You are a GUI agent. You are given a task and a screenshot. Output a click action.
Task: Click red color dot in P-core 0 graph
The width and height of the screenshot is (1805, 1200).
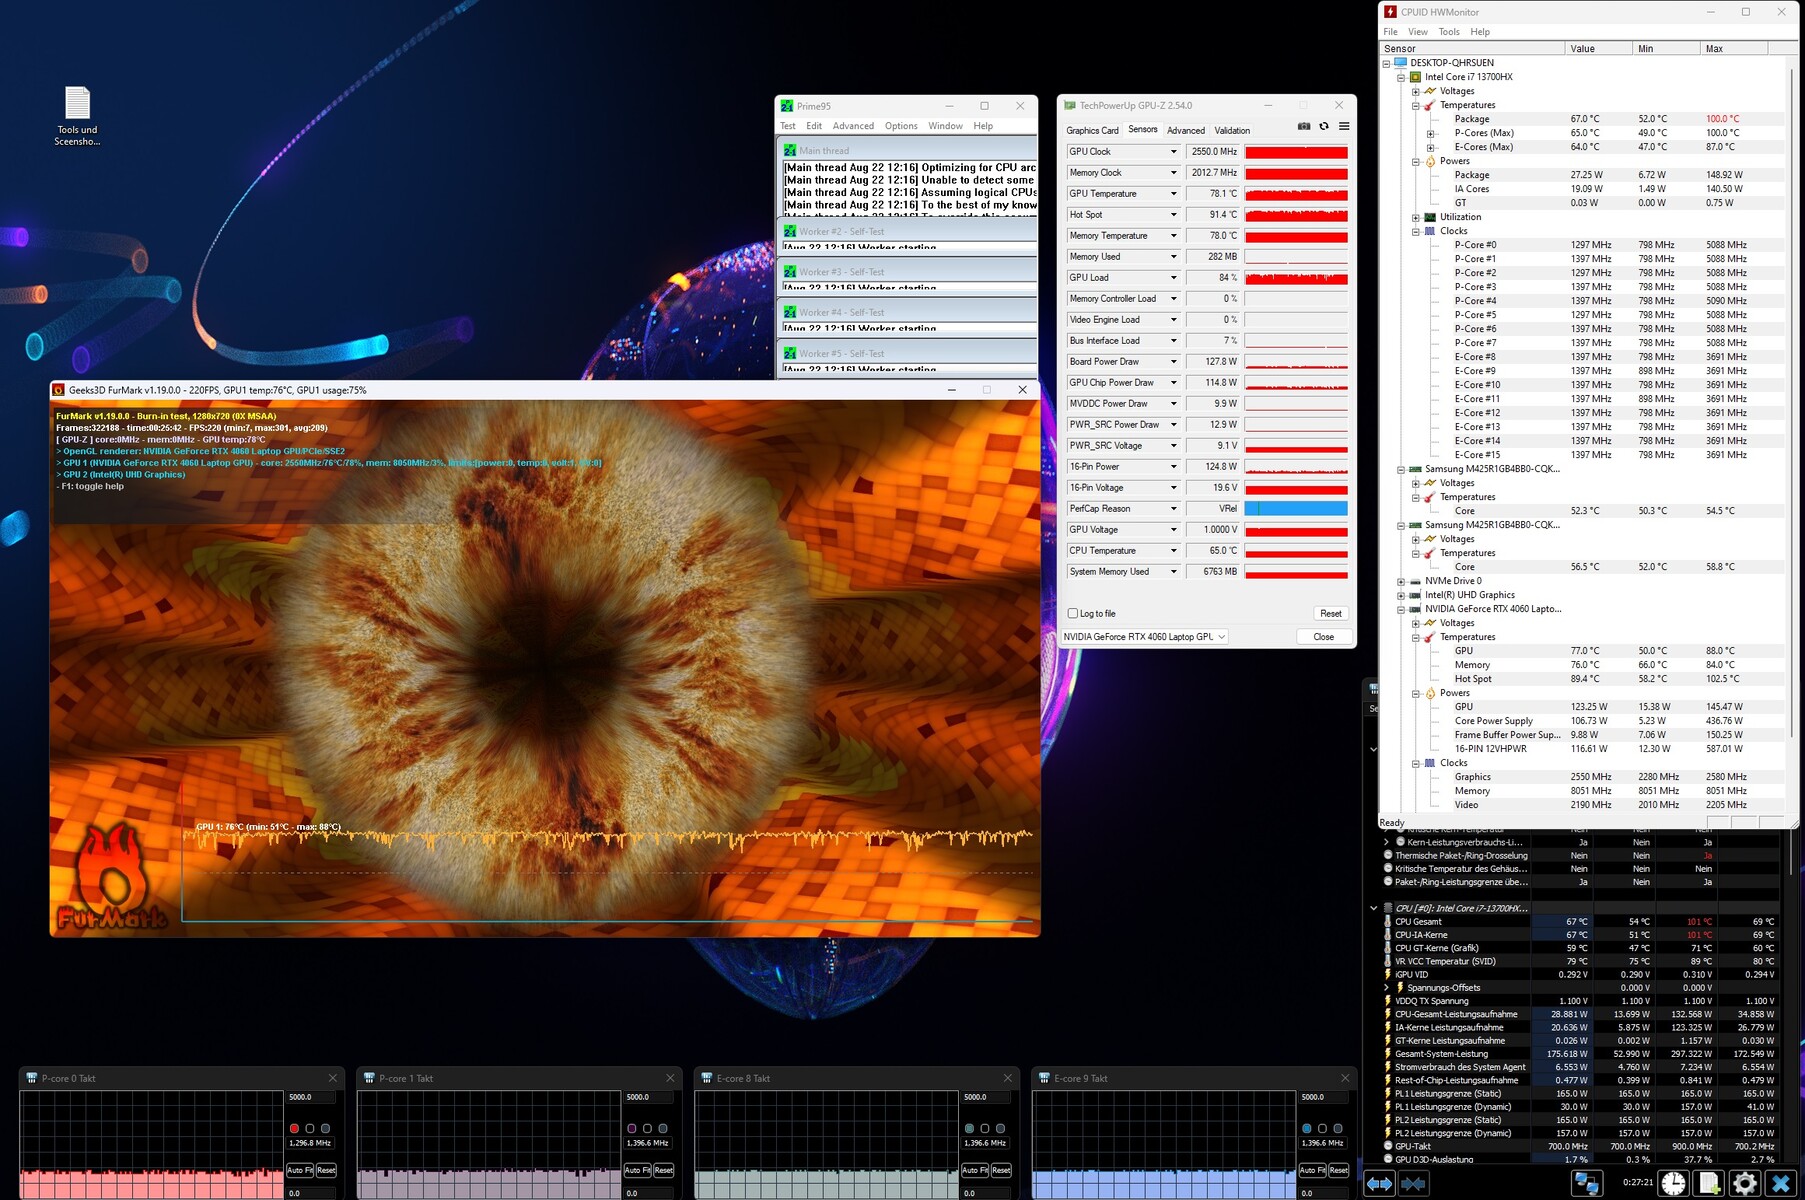tap(294, 1129)
